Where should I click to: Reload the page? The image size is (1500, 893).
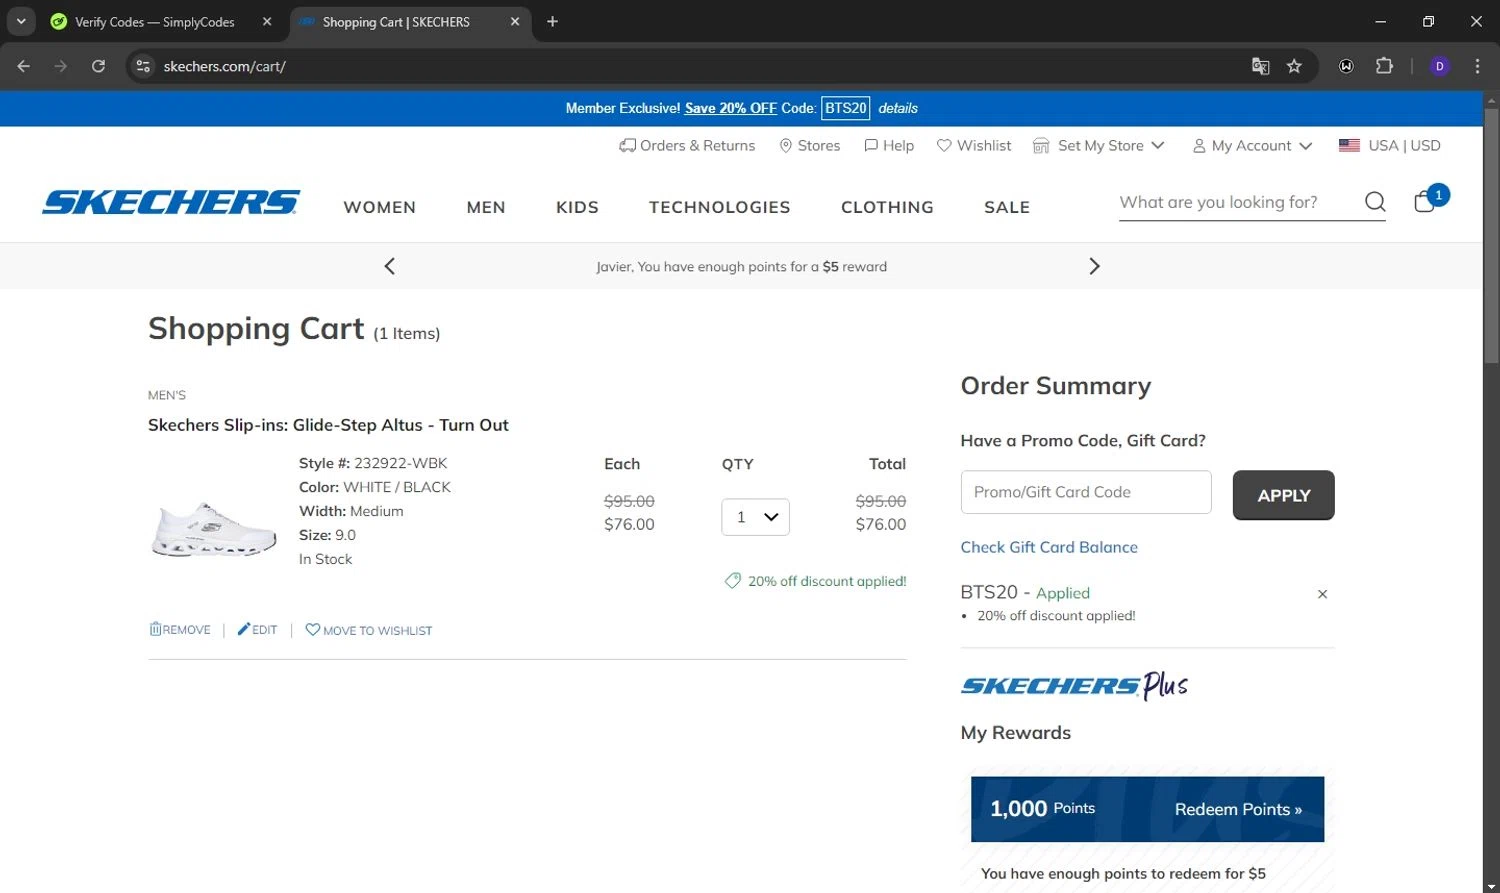pyautogui.click(x=98, y=66)
